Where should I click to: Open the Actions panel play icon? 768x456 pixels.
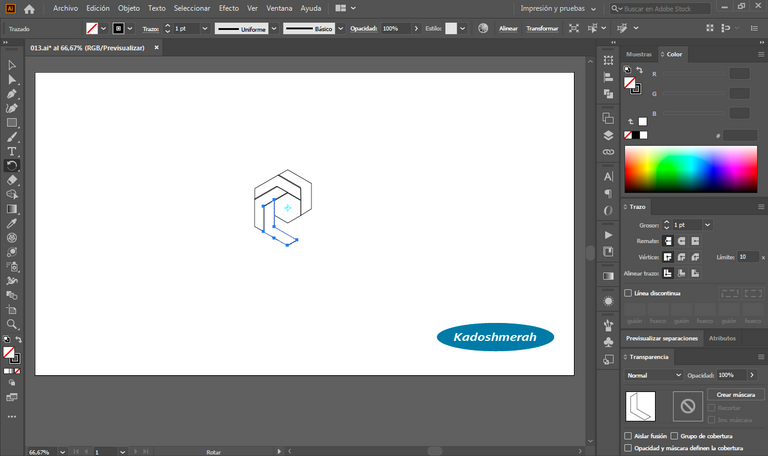pyautogui.click(x=608, y=235)
